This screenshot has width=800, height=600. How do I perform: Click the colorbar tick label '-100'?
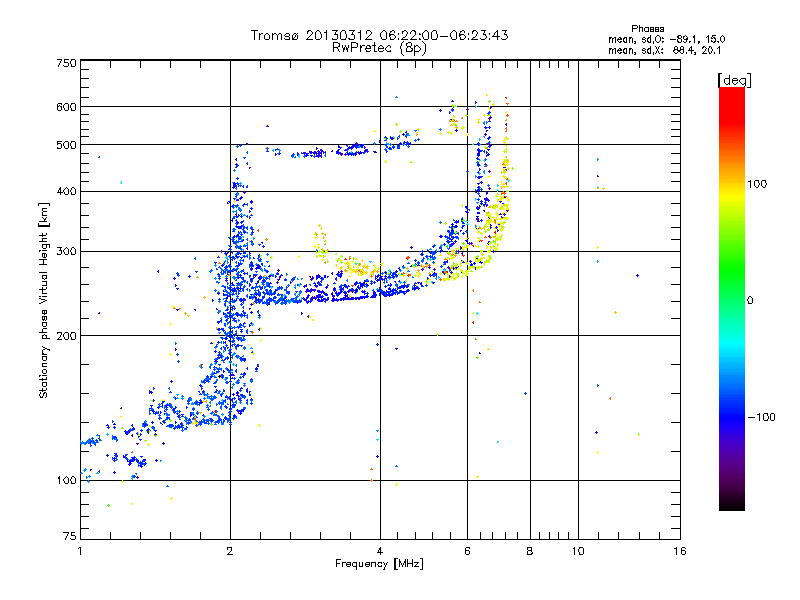tap(761, 417)
